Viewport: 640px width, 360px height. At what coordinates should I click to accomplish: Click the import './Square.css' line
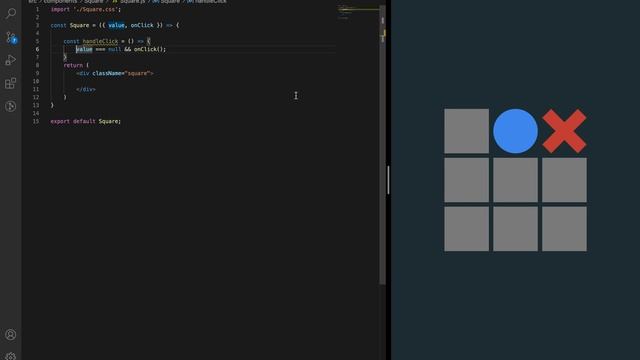point(86,9)
